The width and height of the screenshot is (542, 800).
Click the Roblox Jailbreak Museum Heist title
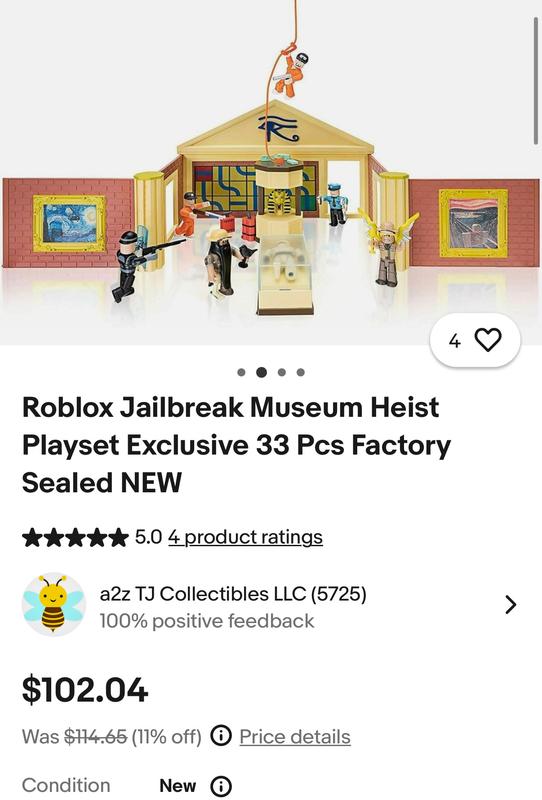point(236,445)
